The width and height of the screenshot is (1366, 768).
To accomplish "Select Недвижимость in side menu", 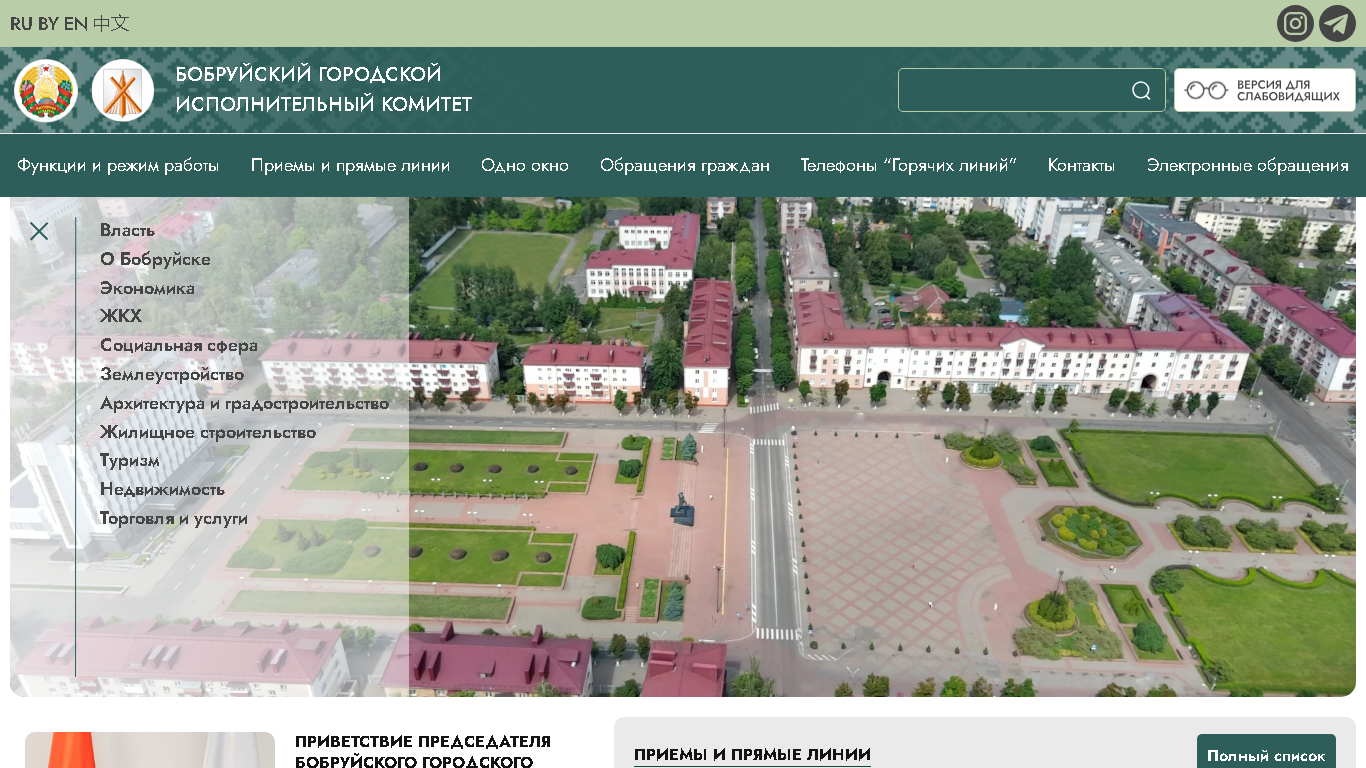I will pyautogui.click(x=162, y=490).
